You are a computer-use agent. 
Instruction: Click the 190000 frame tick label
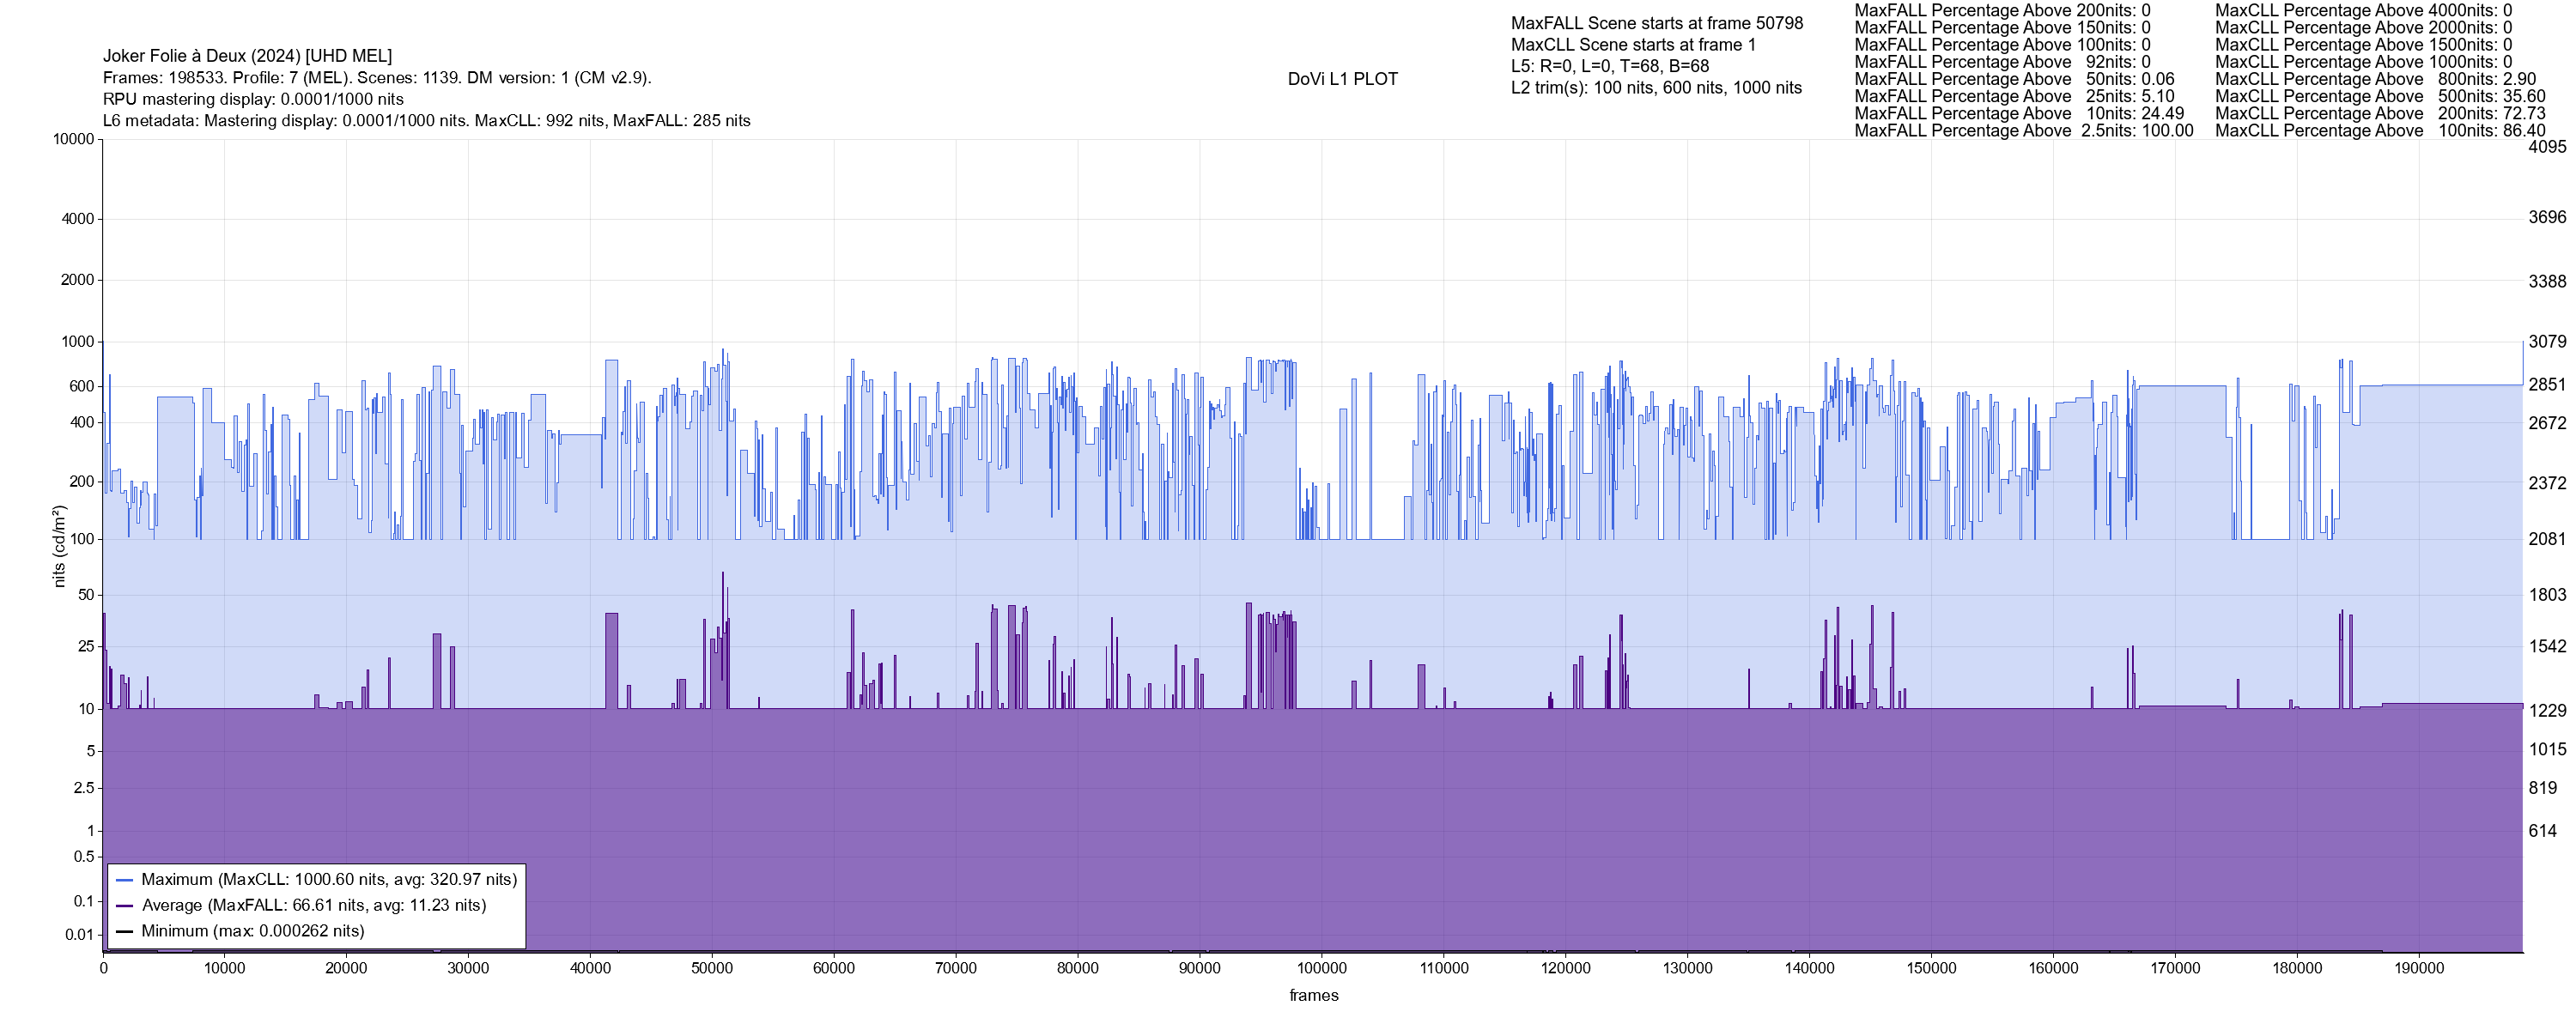[2419, 969]
